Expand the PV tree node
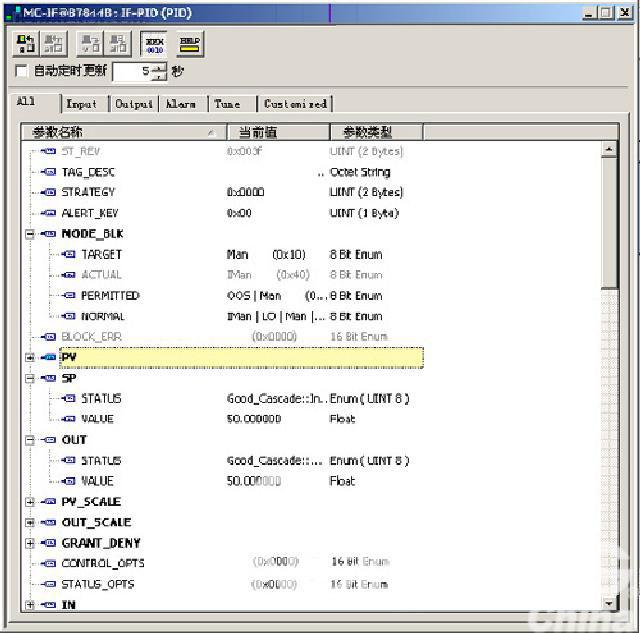640x633 pixels. click(30, 357)
